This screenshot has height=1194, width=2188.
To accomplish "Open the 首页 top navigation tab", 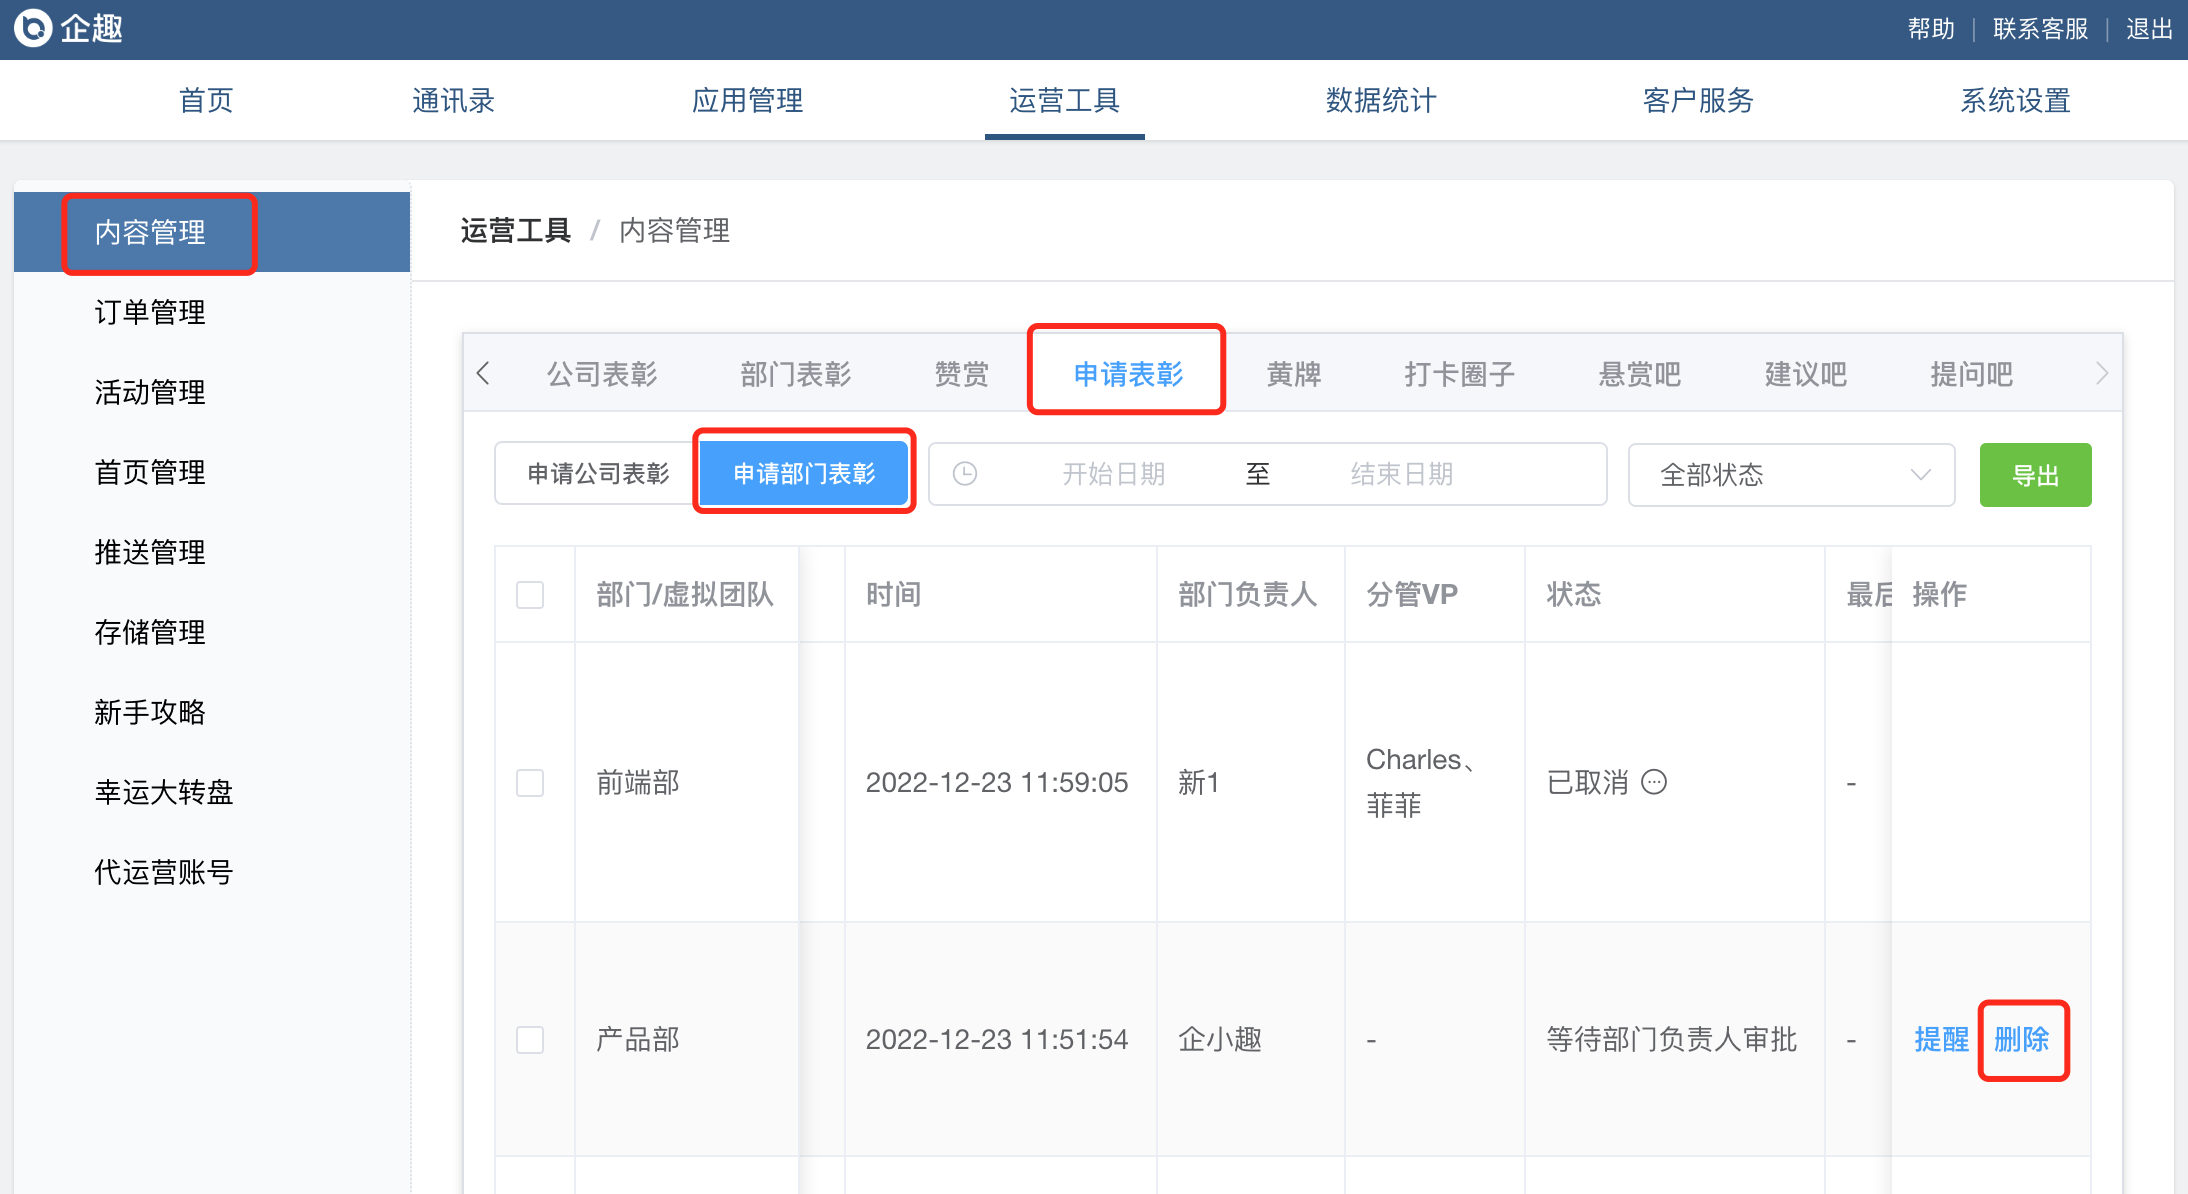I will 206,100.
